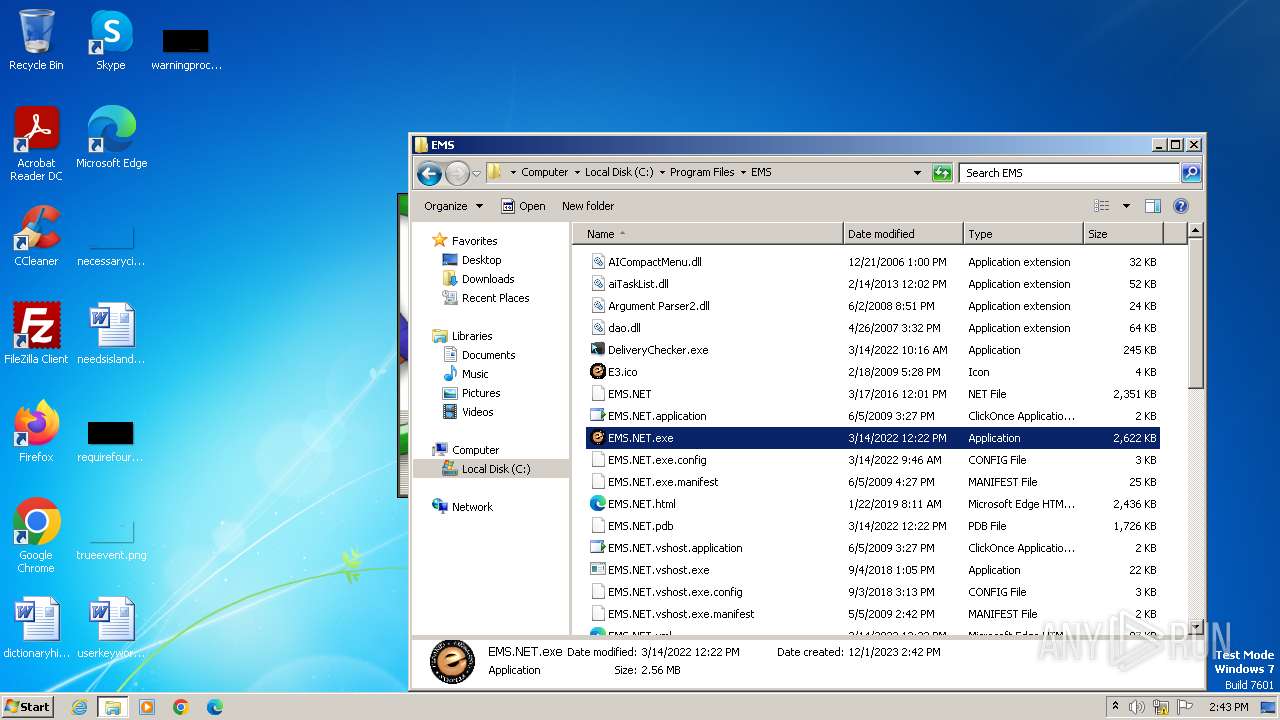Click the volume icon in system tray
1280x720 pixels.
1137,707
